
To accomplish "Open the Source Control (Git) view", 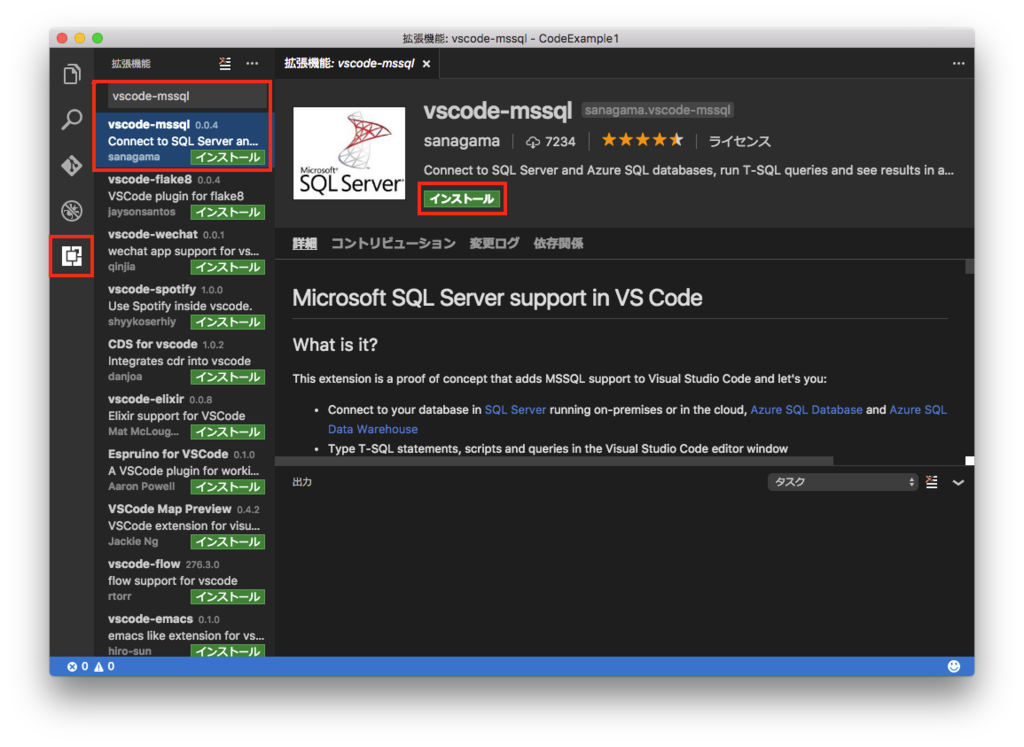I will (72, 165).
